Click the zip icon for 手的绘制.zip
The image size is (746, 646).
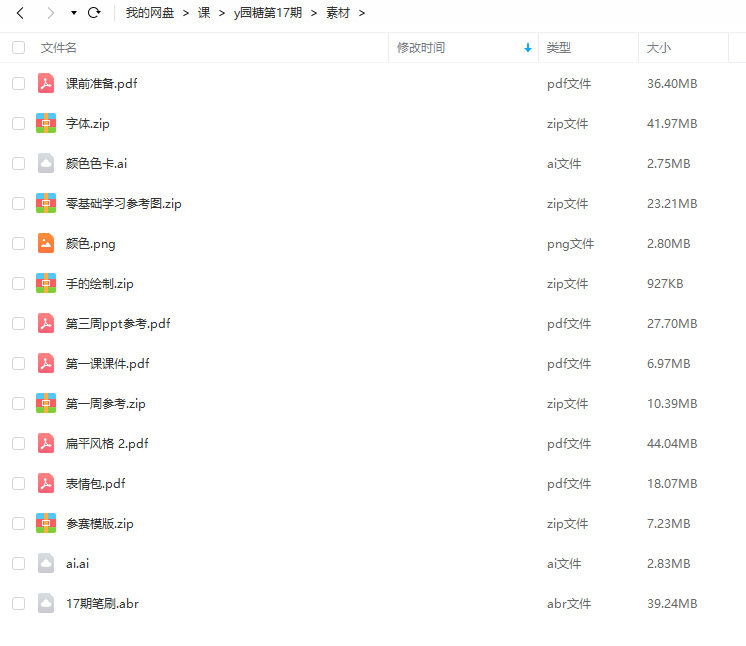click(46, 283)
